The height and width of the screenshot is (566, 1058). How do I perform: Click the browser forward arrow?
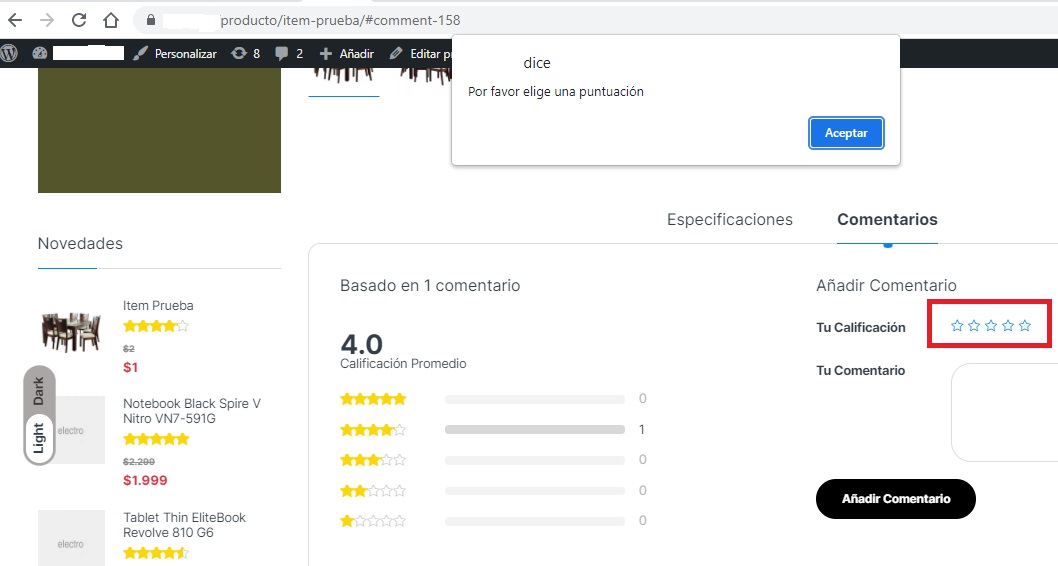47,20
